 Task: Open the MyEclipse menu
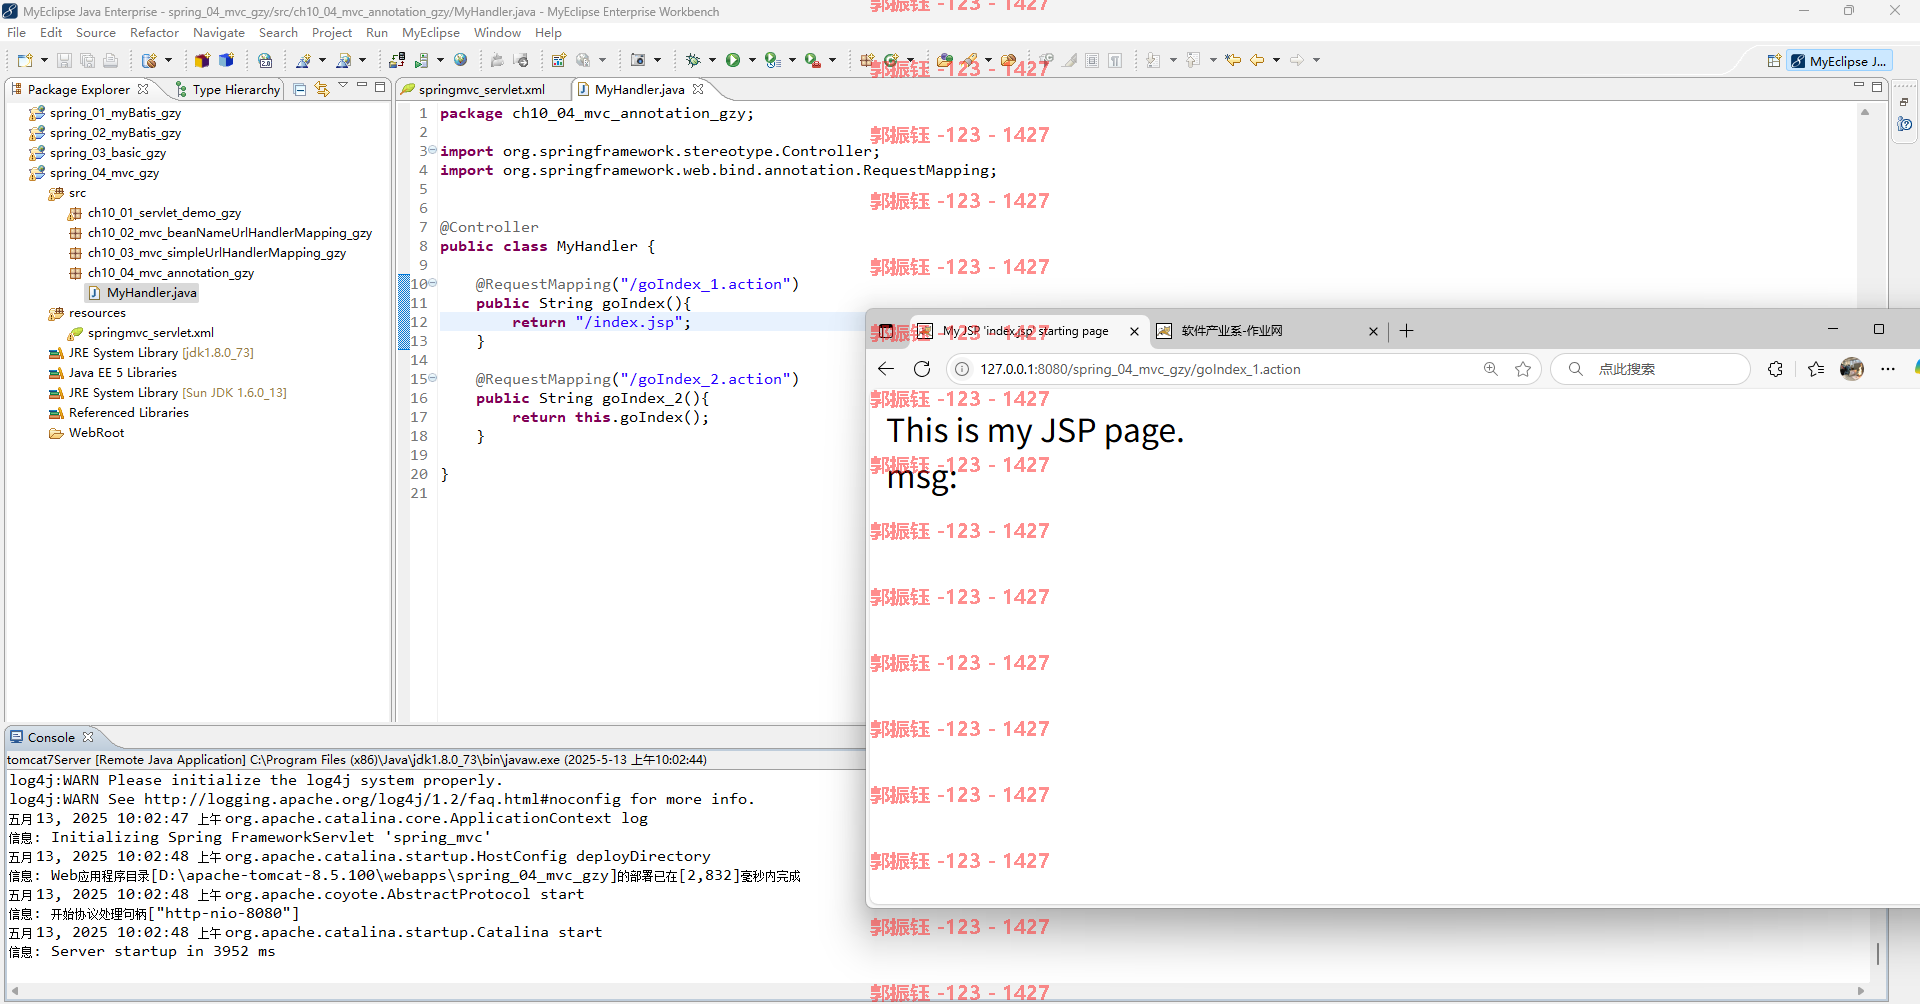(x=431, y=32)
